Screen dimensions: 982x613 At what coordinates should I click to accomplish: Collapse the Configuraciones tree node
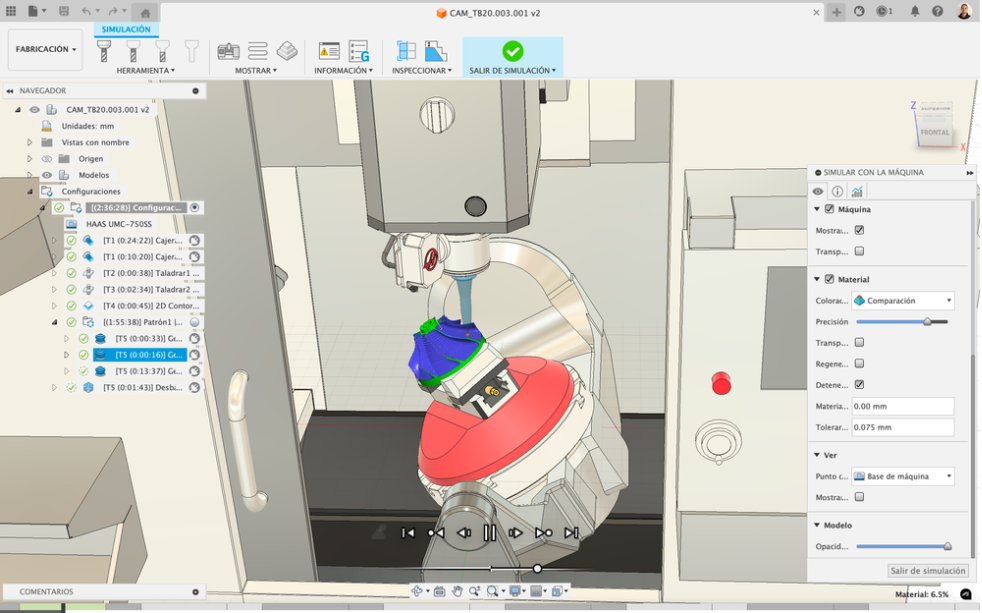(x=29, y=192)
